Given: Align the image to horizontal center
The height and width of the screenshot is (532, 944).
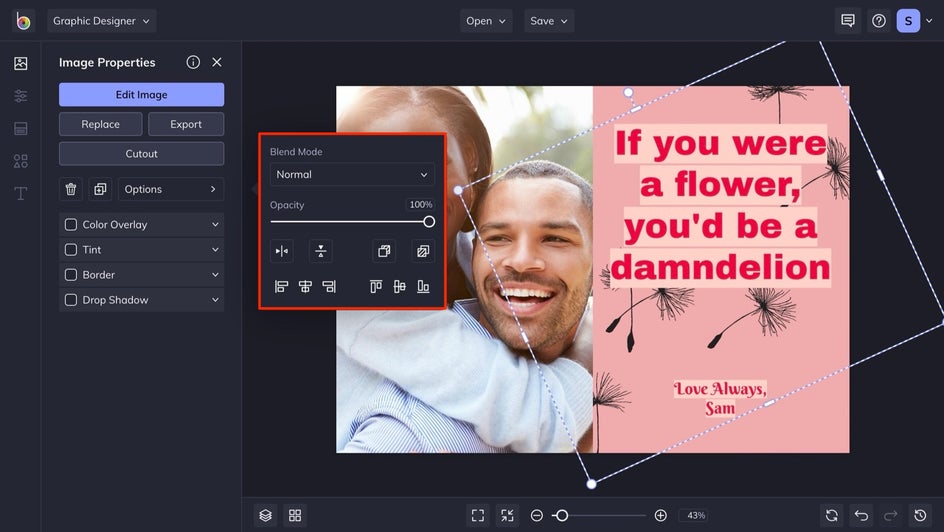Looking at the screenshot, I should coord(305,286).
